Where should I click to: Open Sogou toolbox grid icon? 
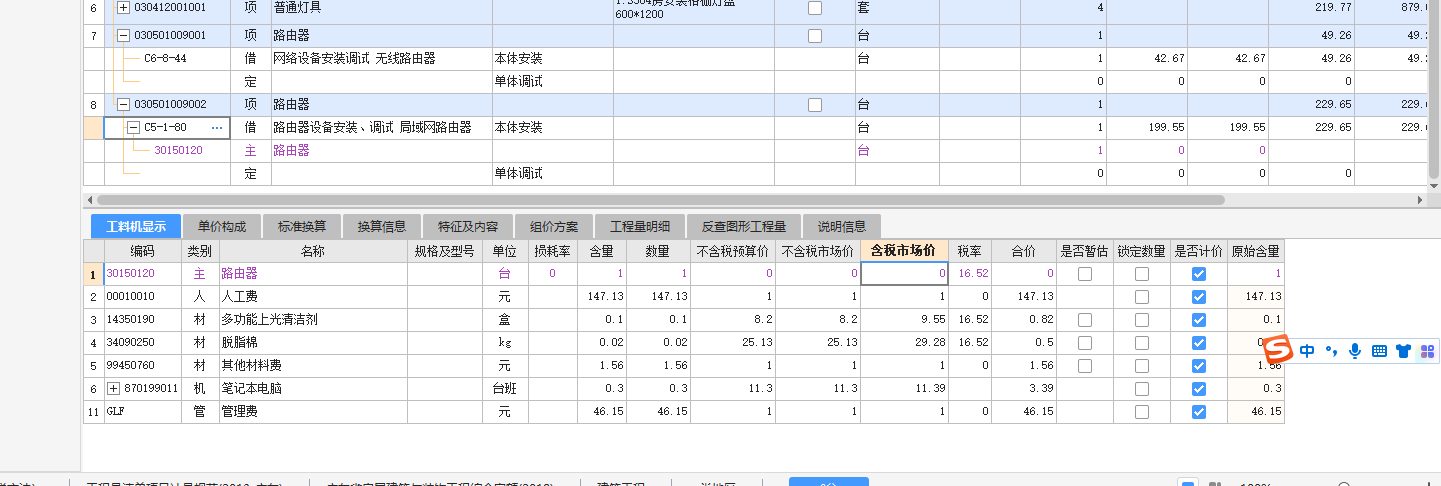(1427, 351)
